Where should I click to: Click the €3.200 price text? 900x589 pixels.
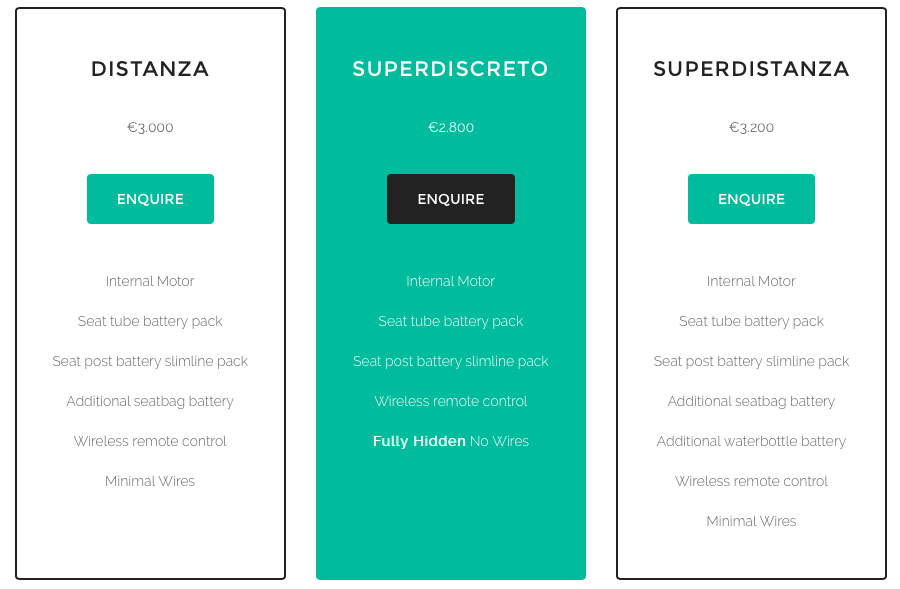tap(751, 127)
